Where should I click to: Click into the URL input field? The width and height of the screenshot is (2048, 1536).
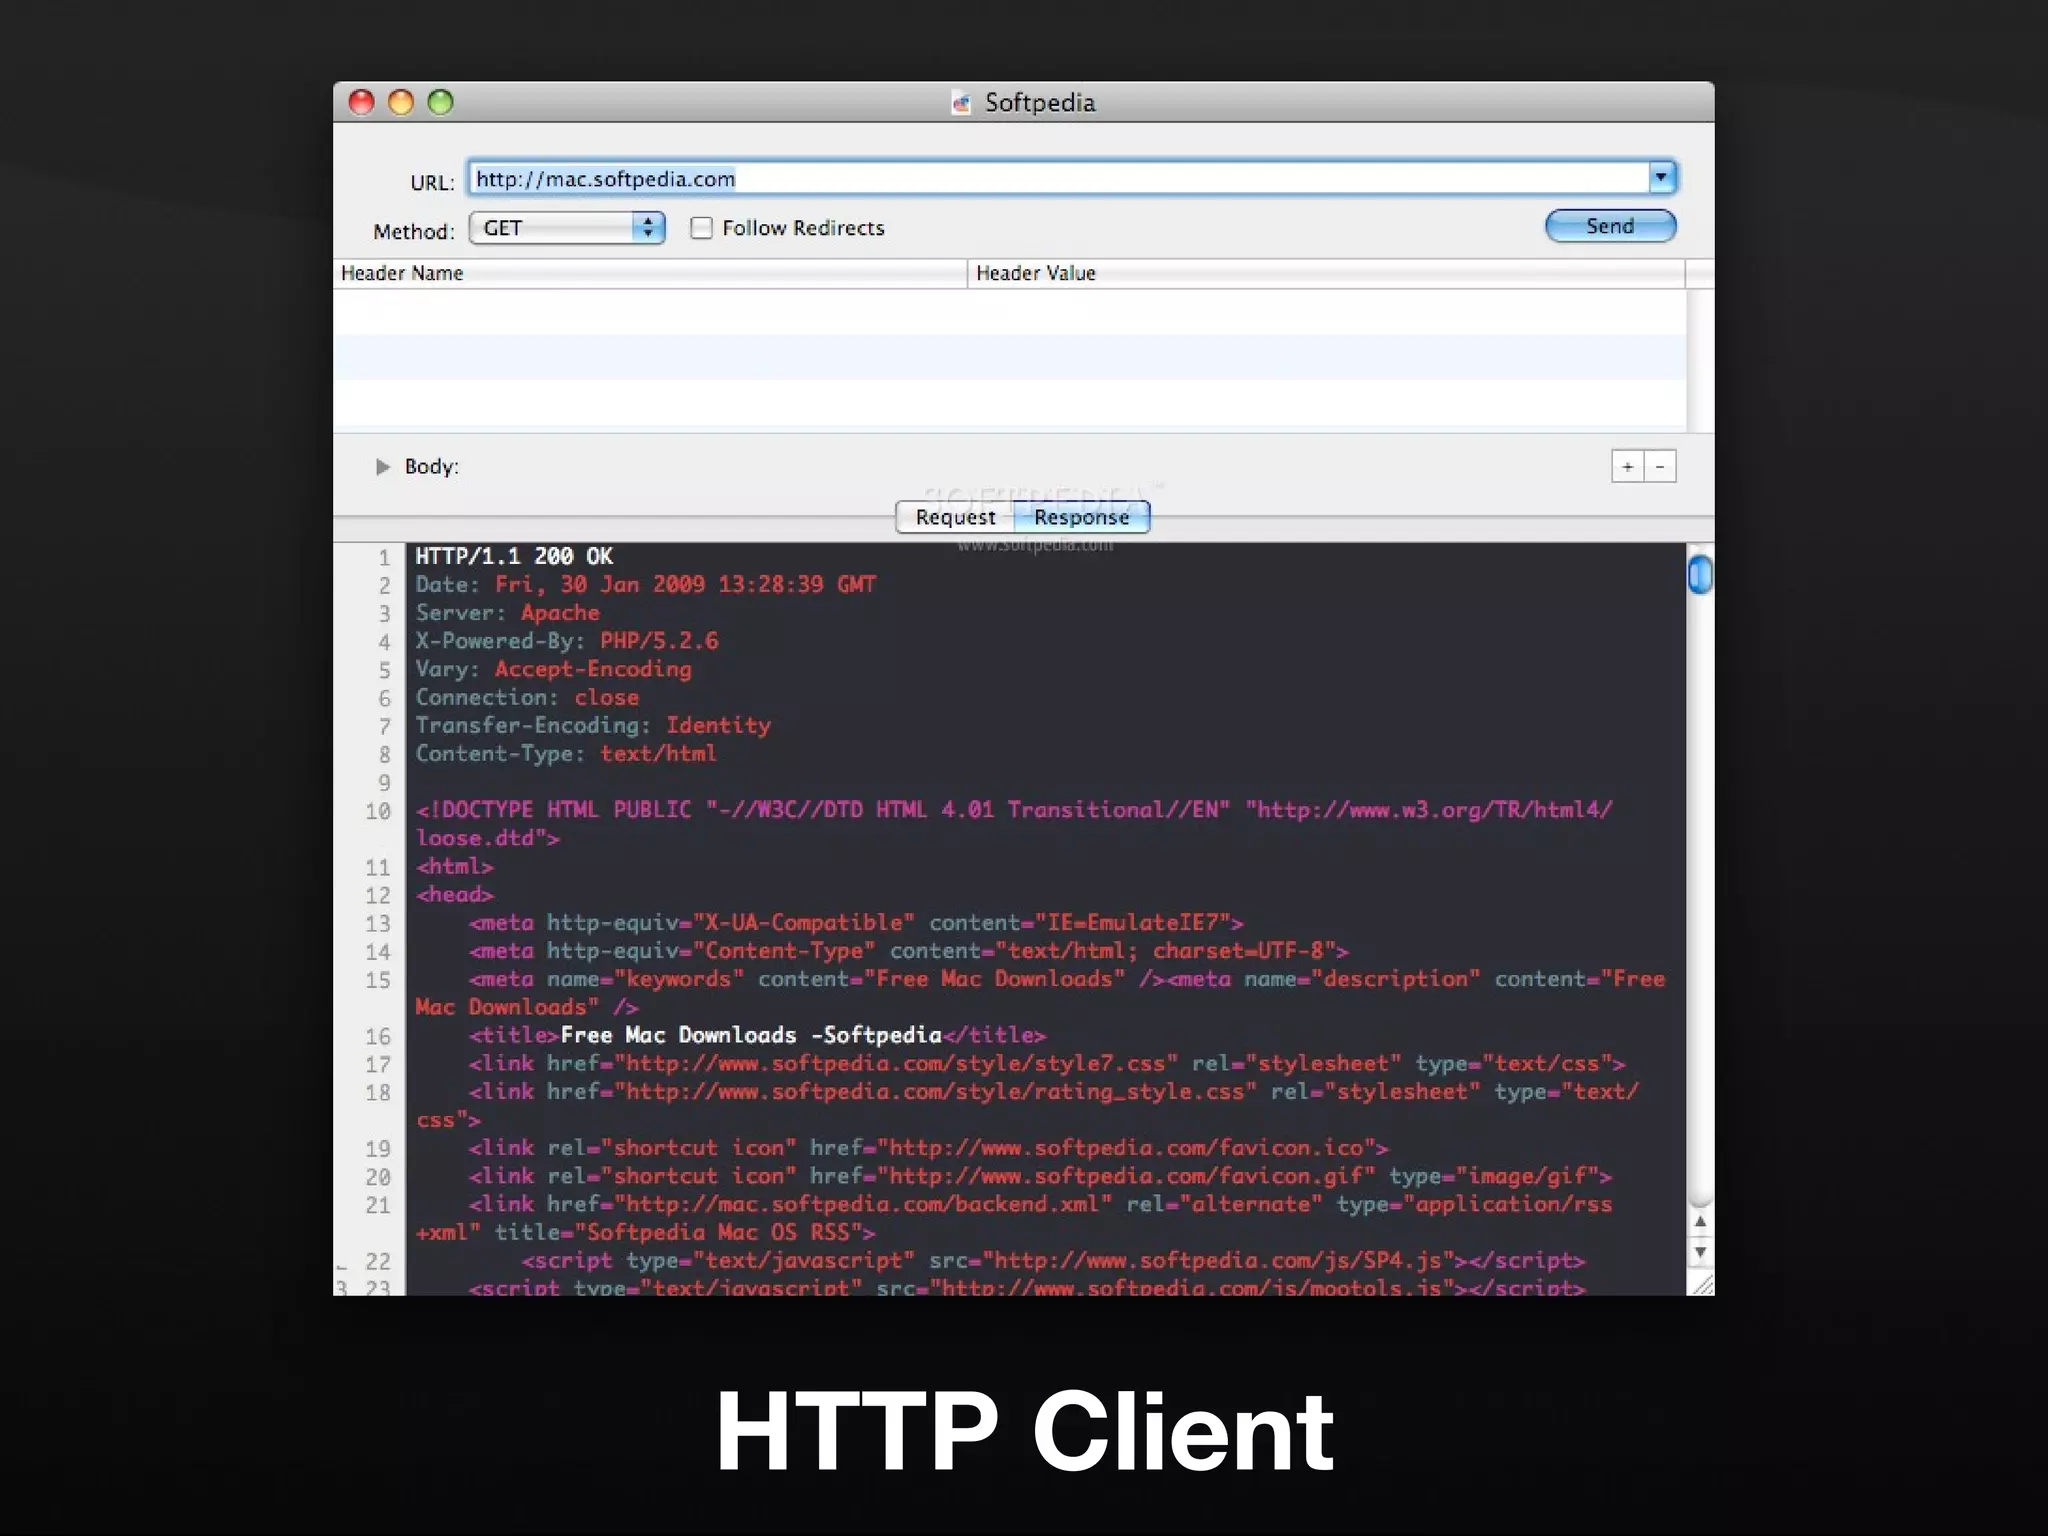(1058, 178)
